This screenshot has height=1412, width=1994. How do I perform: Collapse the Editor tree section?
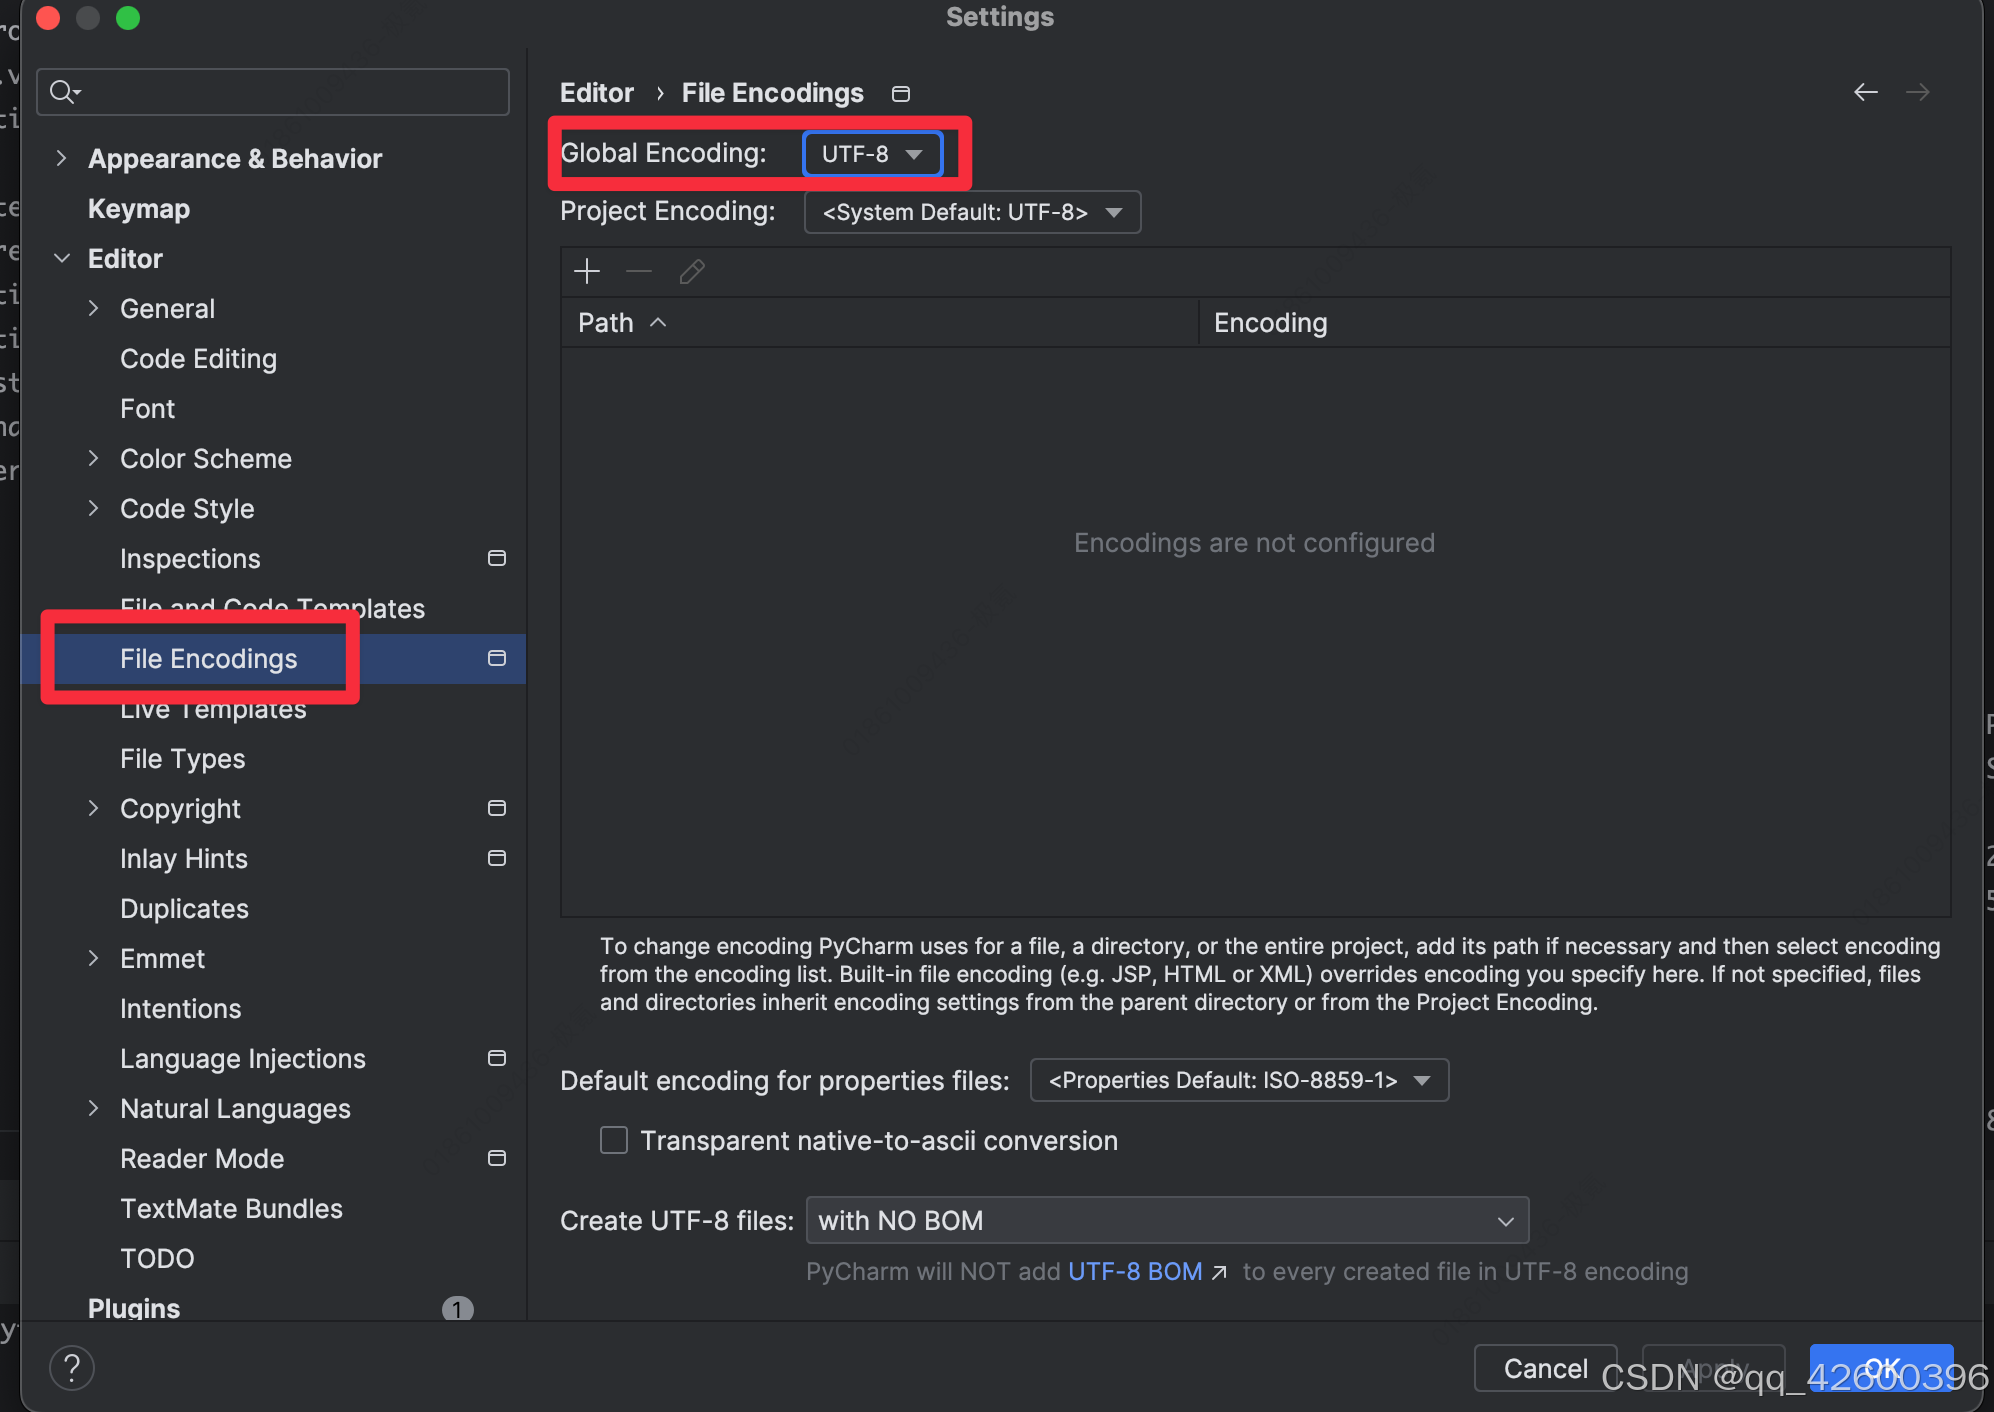tap(62, 258)
